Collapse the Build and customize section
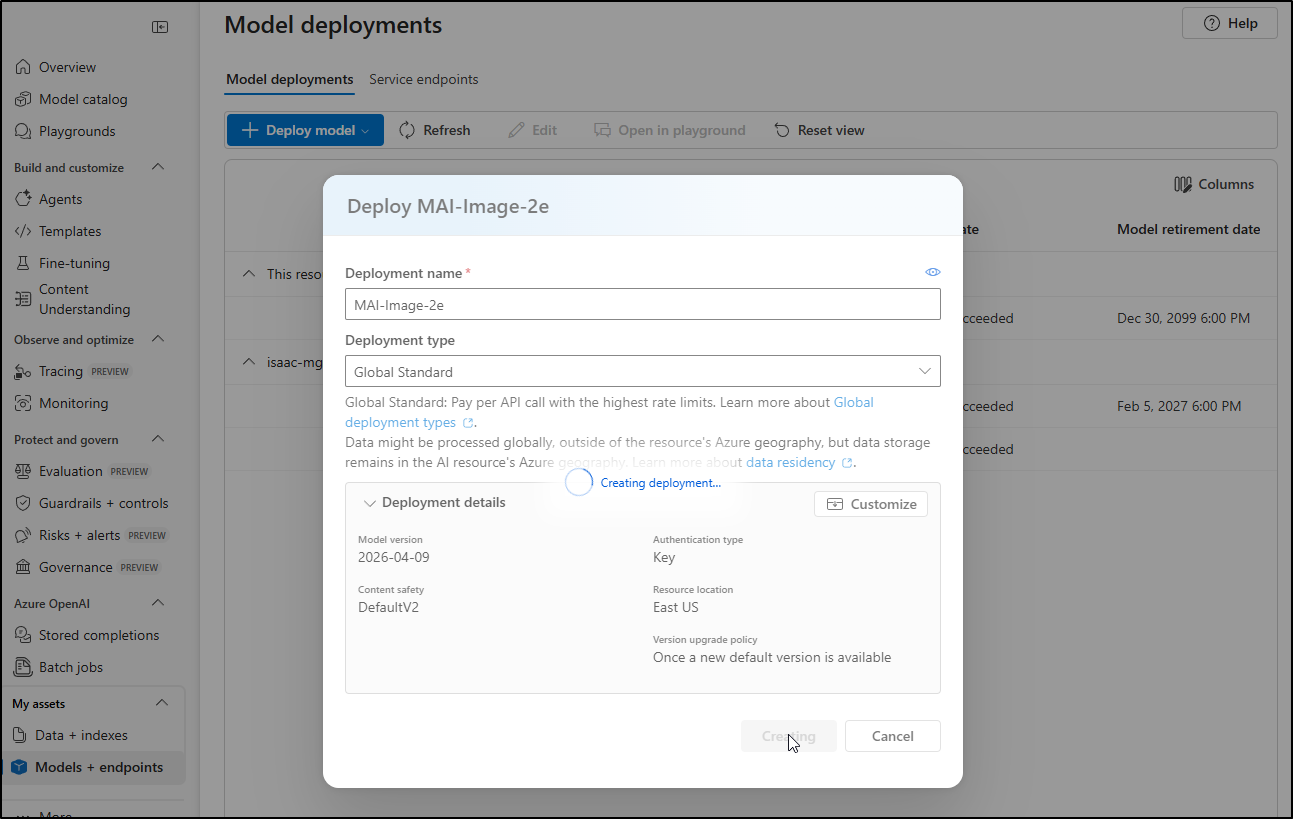Viewport: 1293px width, 819px height. point(158,167)
